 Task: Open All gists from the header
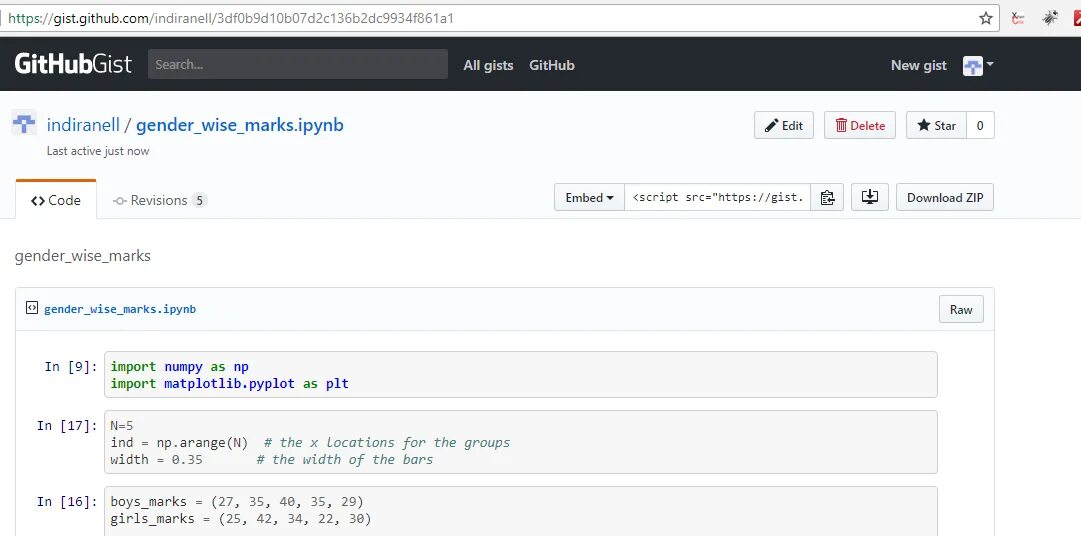tap(488, 65)
